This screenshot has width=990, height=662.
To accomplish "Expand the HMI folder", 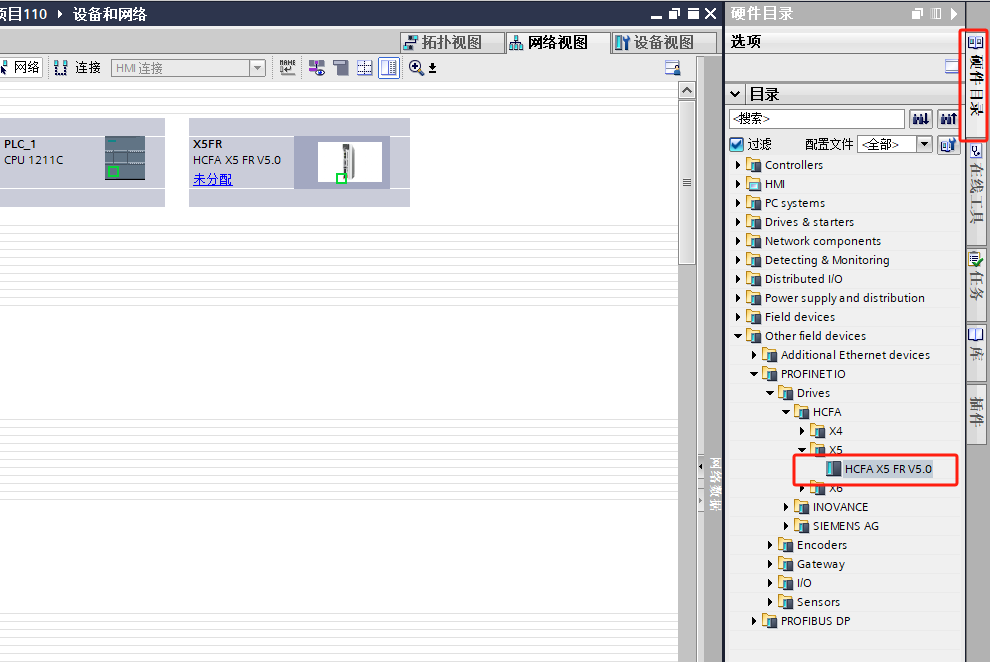I will (x=738, y=184).
